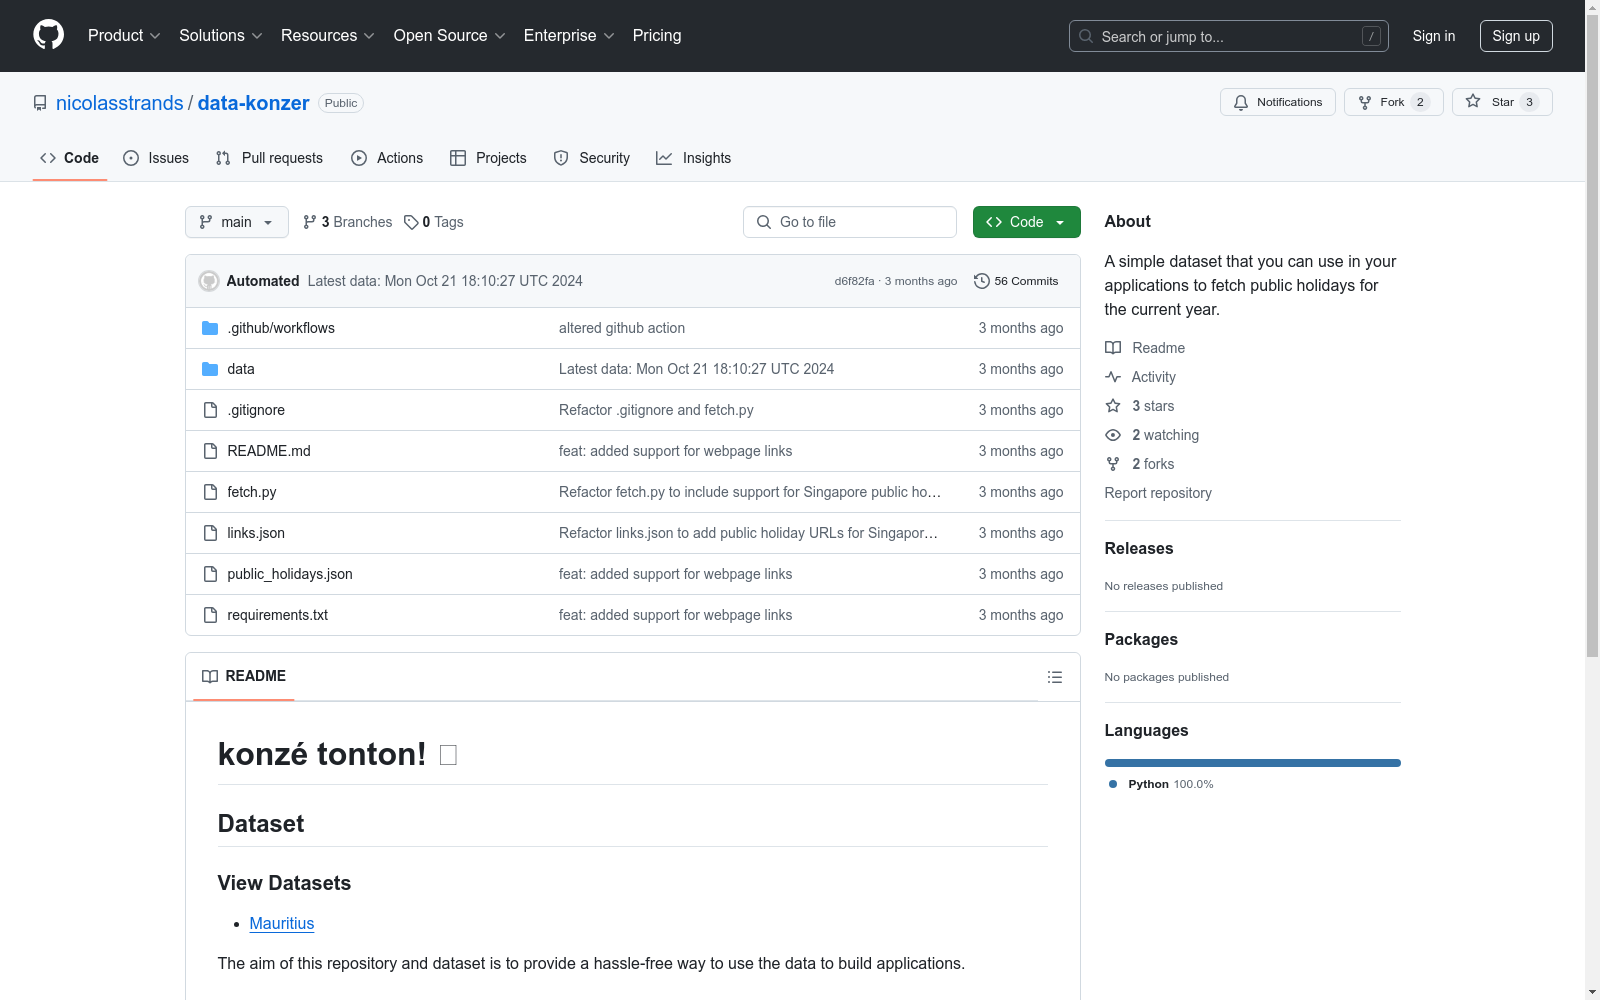Click the star count badge 3

click(1529, 102)
